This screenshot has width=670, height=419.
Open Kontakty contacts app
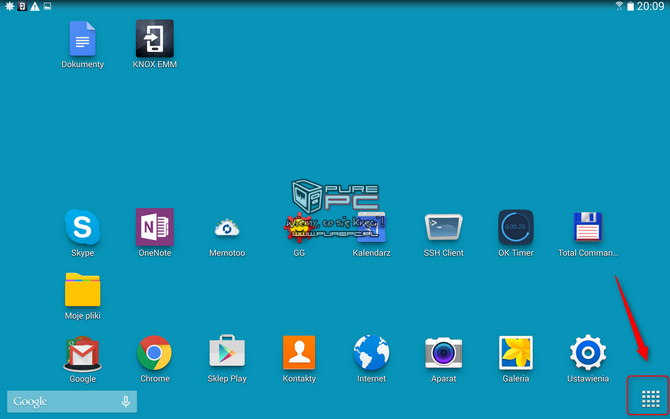pyautogui.click(x=299, y=353)
